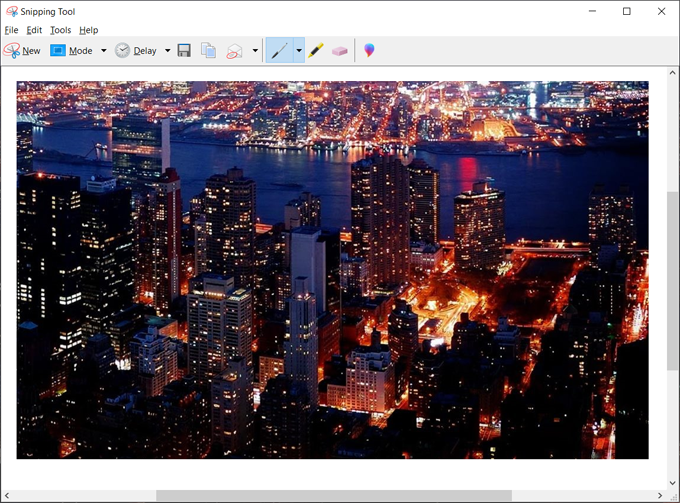Image resolution: width=680 pixels, height=503 pixels.
Task: Select the Pen tool
Action: click(279, 50)
